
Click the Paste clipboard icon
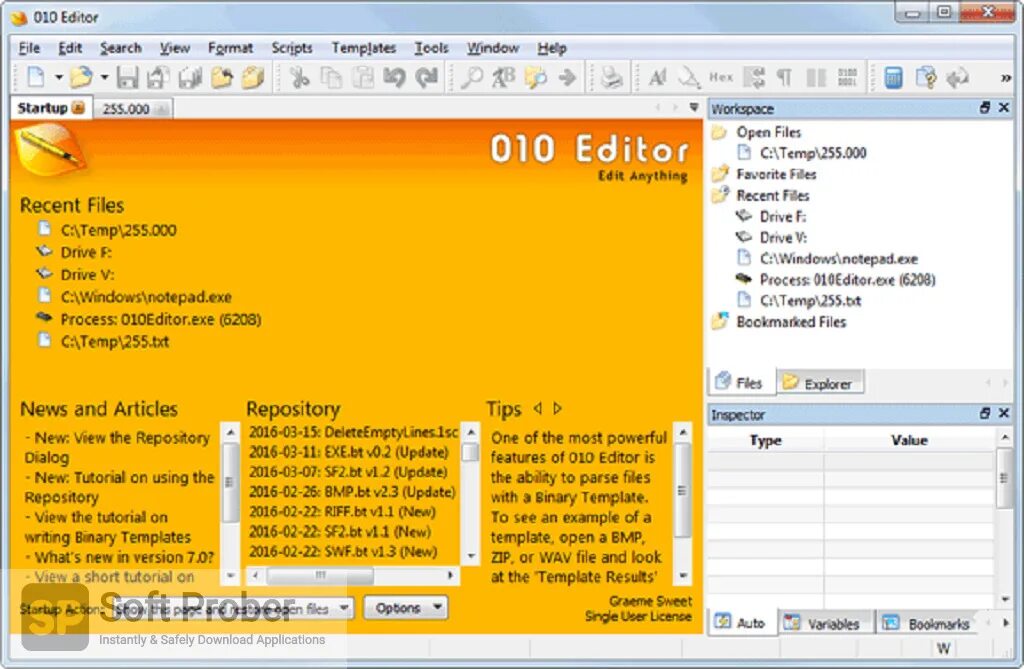pos(362,78)
